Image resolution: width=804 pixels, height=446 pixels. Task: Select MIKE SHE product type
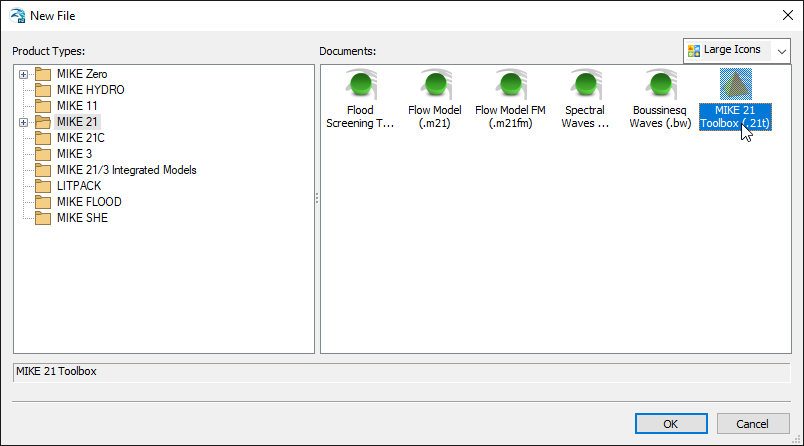pyautogui.click(x=82, y=218)
